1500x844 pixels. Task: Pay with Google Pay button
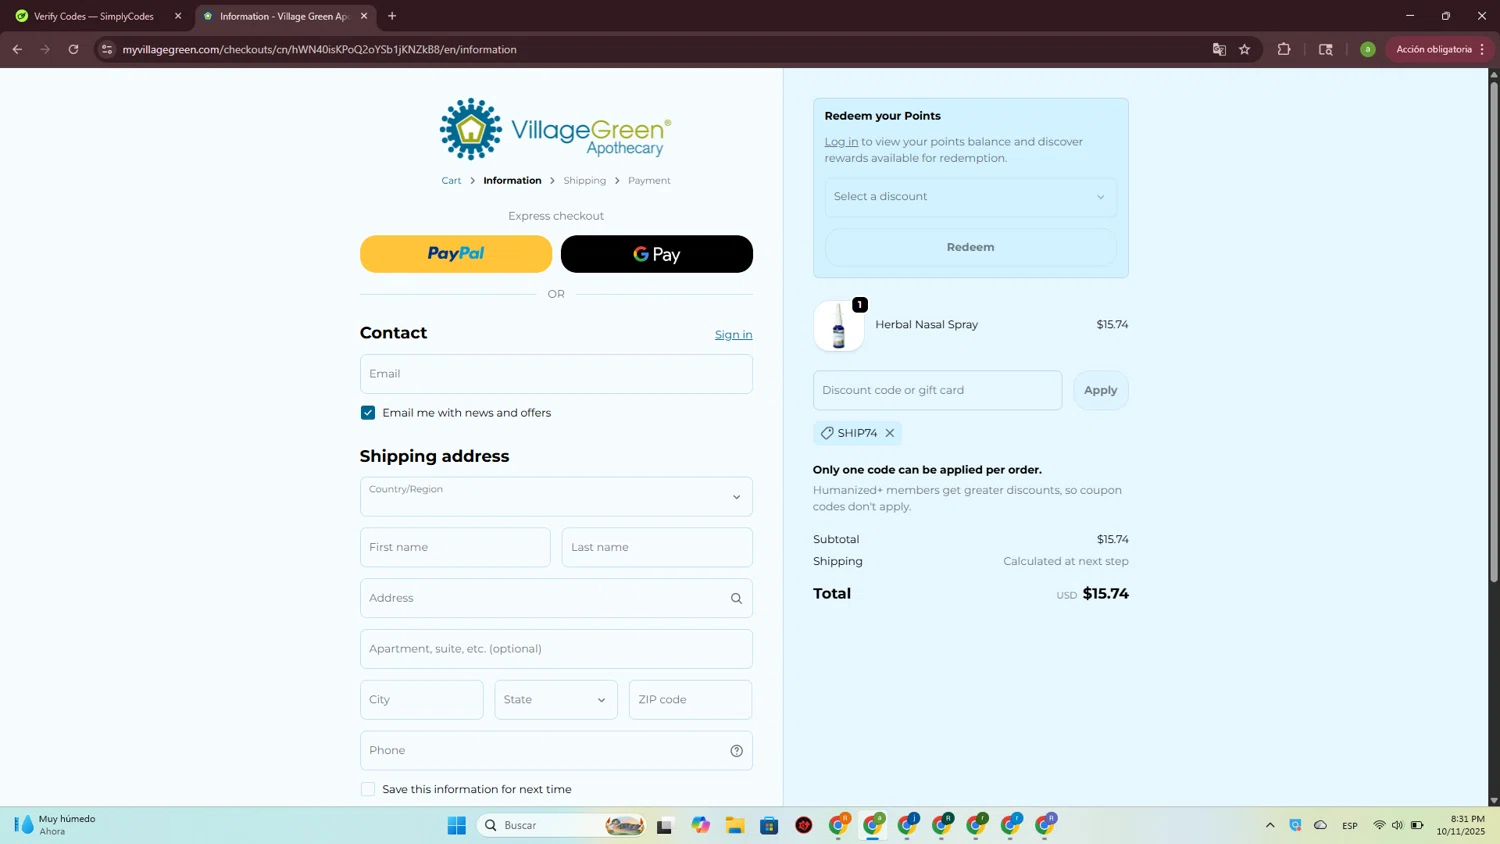coord(657,254)
